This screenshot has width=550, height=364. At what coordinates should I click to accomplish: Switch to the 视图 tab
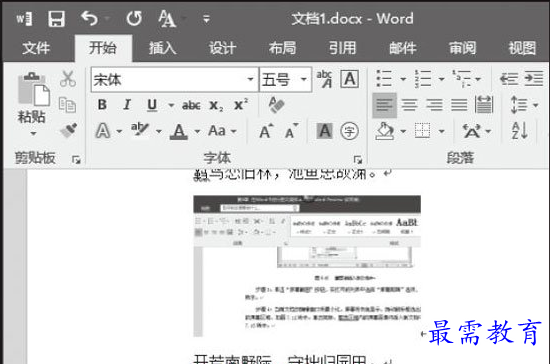522,48
